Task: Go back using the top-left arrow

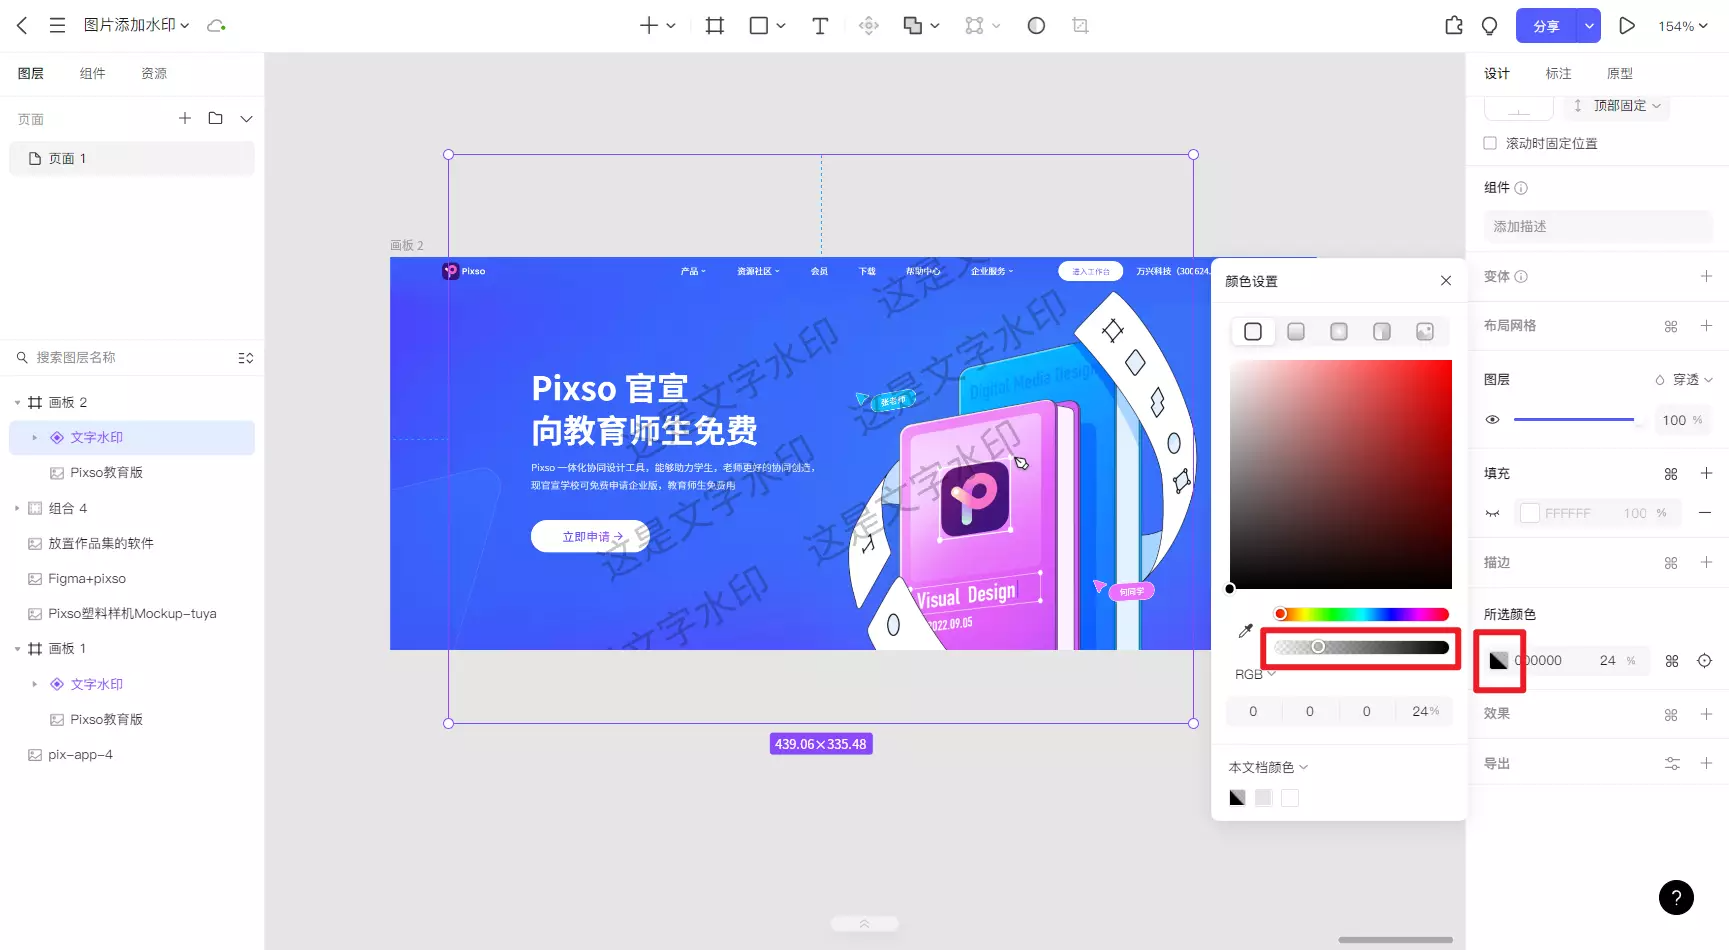Action: pos(22,25)
